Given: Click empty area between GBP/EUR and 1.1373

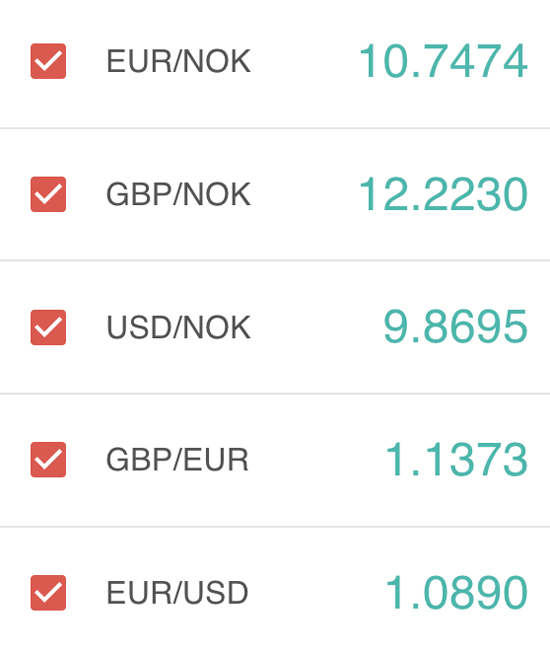Looking at the screenshot, I should [x=317, y=460].
